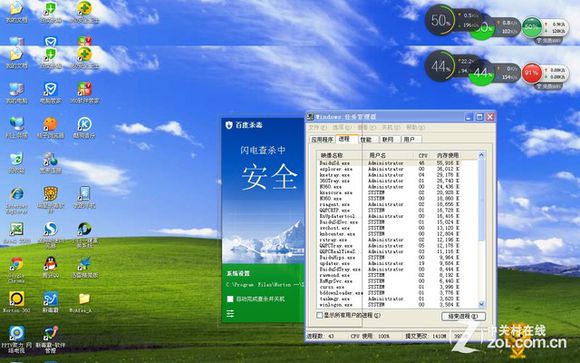Switch to the Processes (进程) tab
This screenshot has width=580, height=363.
[x=346, y=139]
